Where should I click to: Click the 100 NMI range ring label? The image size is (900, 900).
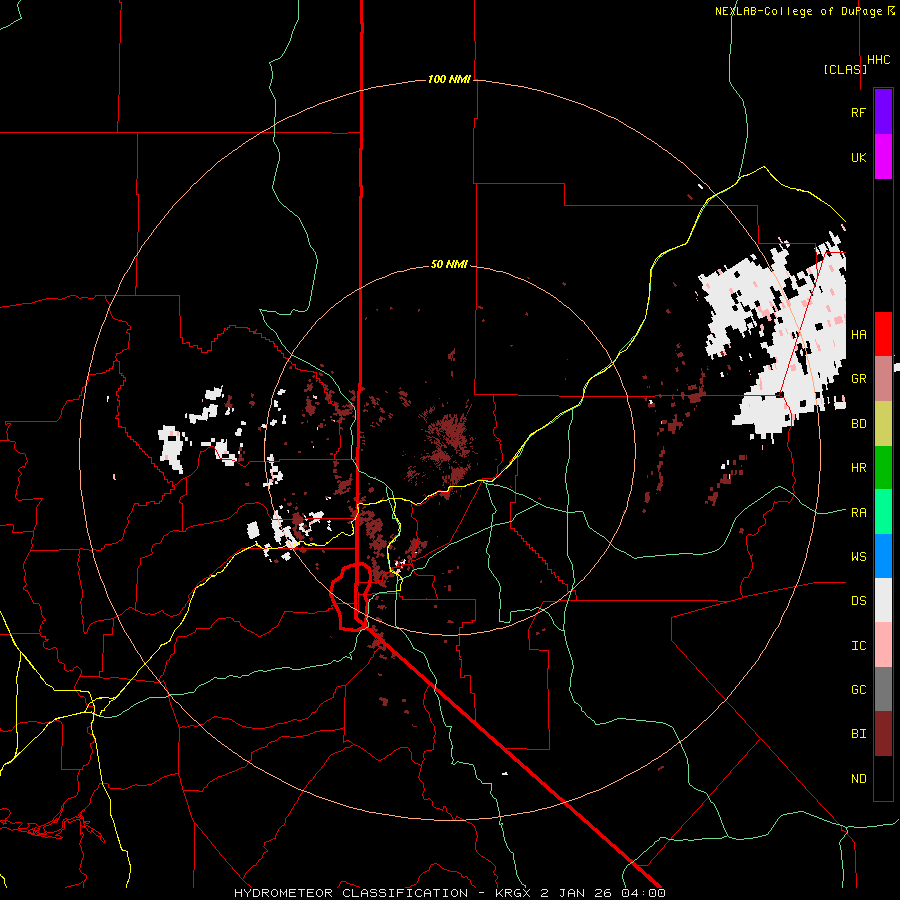click(x=449, y=79)
